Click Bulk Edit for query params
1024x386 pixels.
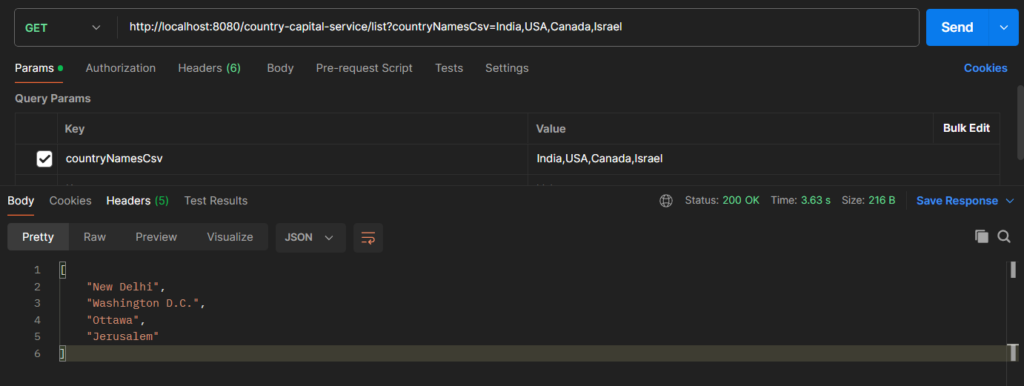pos(966,128)
